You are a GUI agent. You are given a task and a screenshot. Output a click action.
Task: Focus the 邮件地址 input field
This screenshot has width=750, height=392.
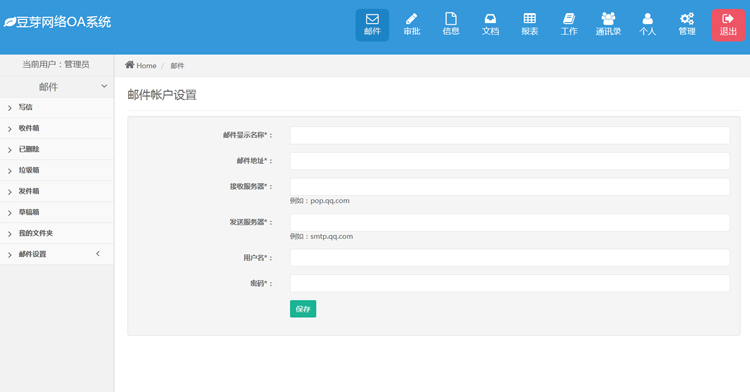(x=509, y=161)
